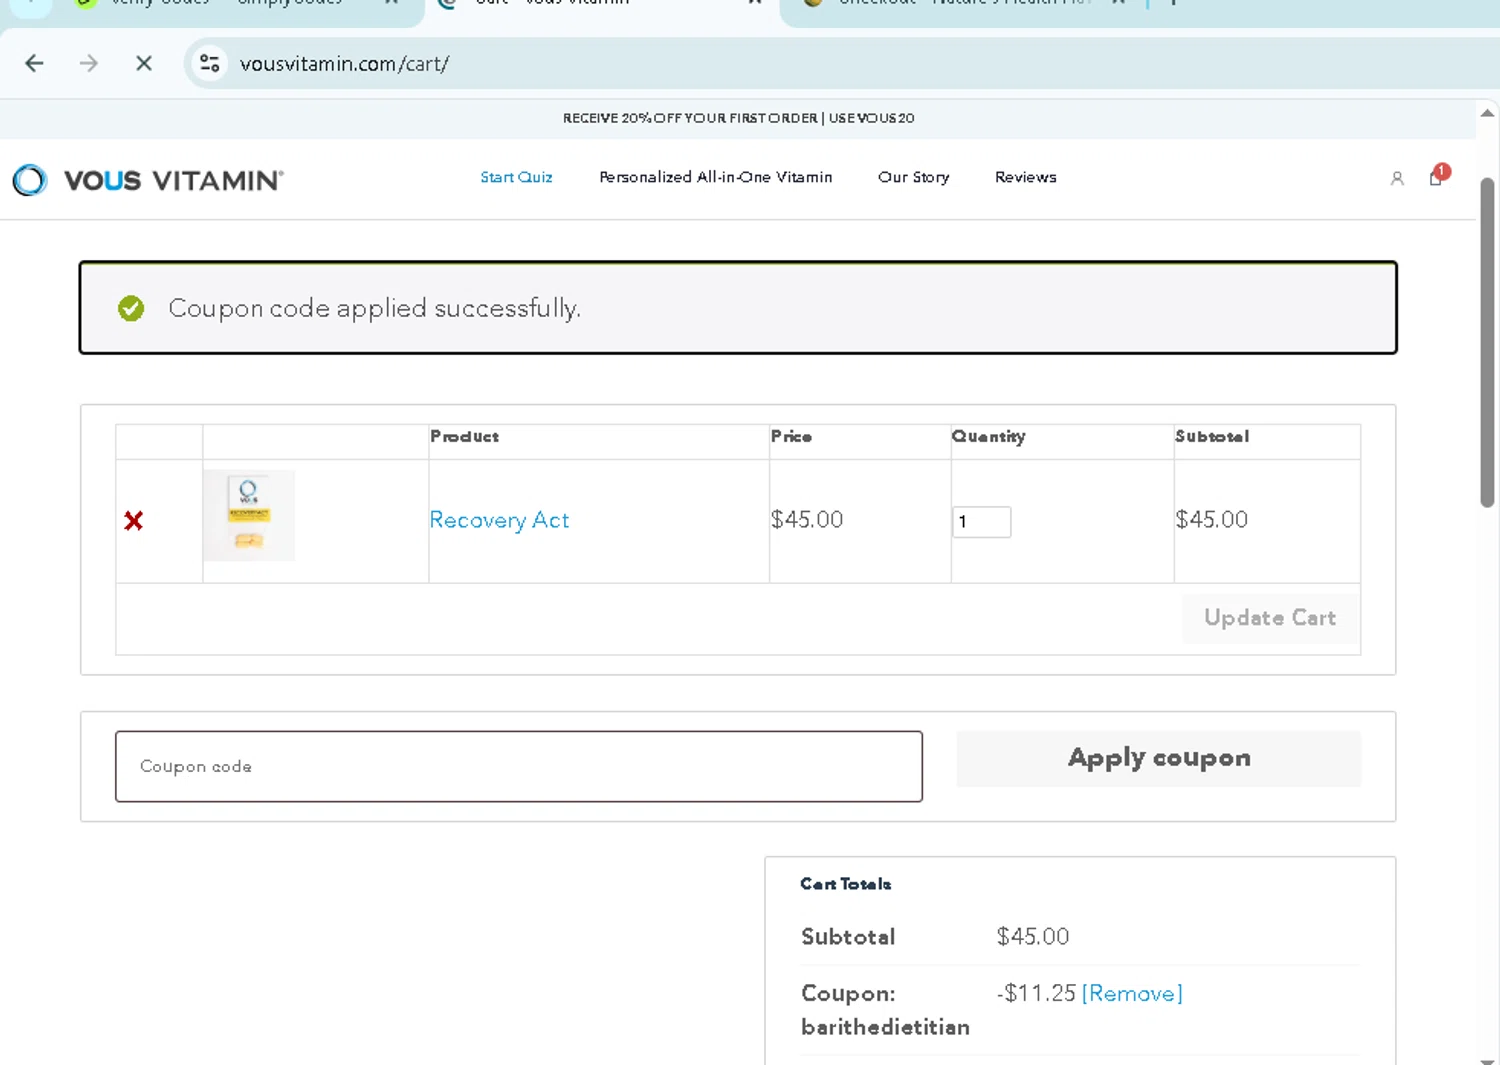This screenshot has height=1065, width=1500.
Task: Open the Start Quiz menu item
Action: point(516,177)
